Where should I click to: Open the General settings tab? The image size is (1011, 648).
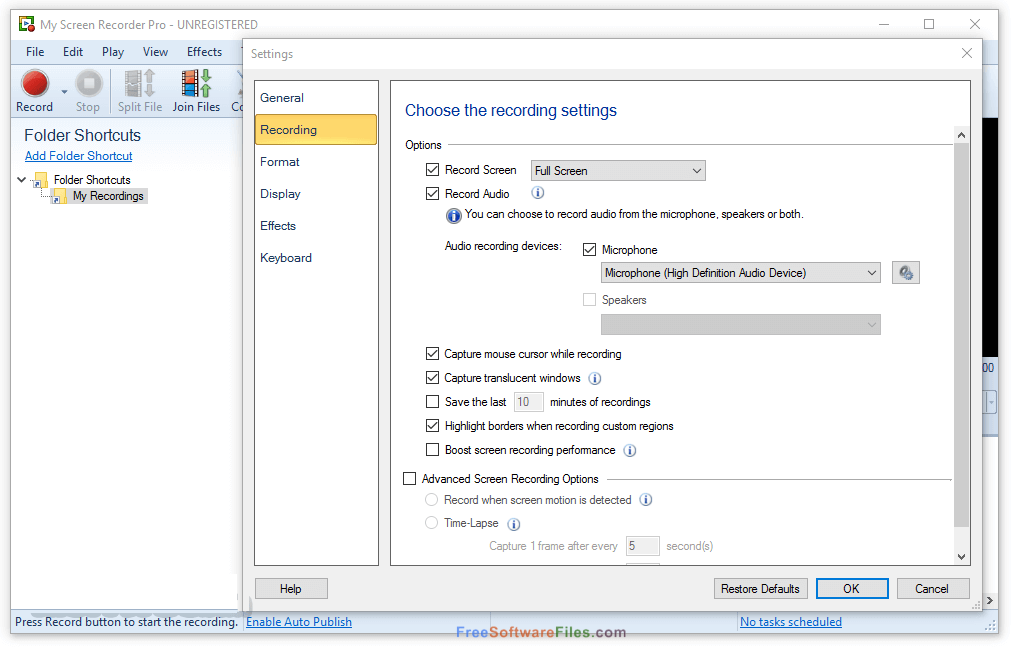[315, 98]
